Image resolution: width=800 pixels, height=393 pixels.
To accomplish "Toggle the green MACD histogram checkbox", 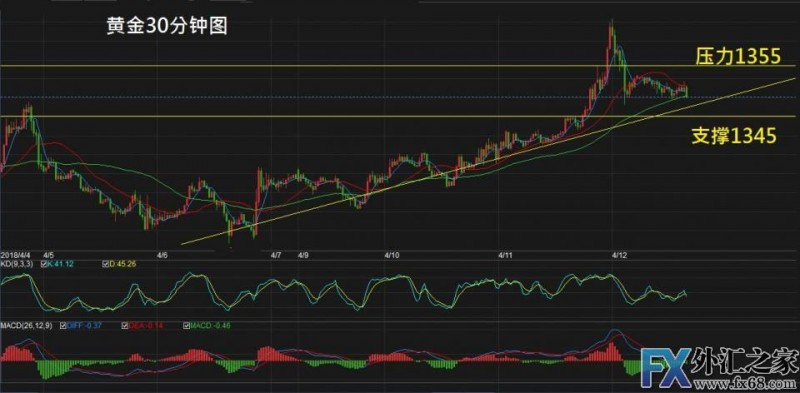I will pyautogui.click(x=187, y=325).
